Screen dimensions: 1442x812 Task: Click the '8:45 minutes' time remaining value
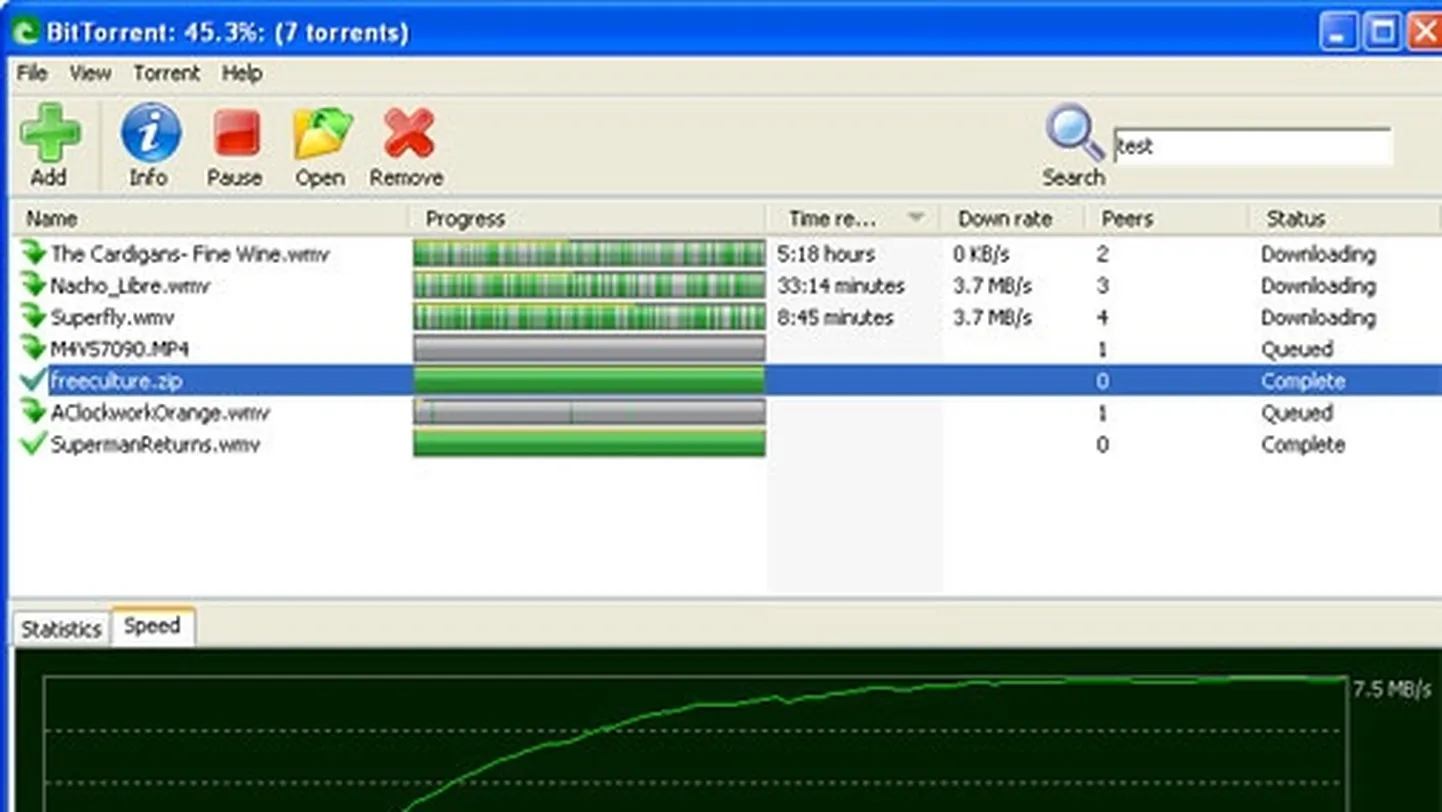point(835,318)
